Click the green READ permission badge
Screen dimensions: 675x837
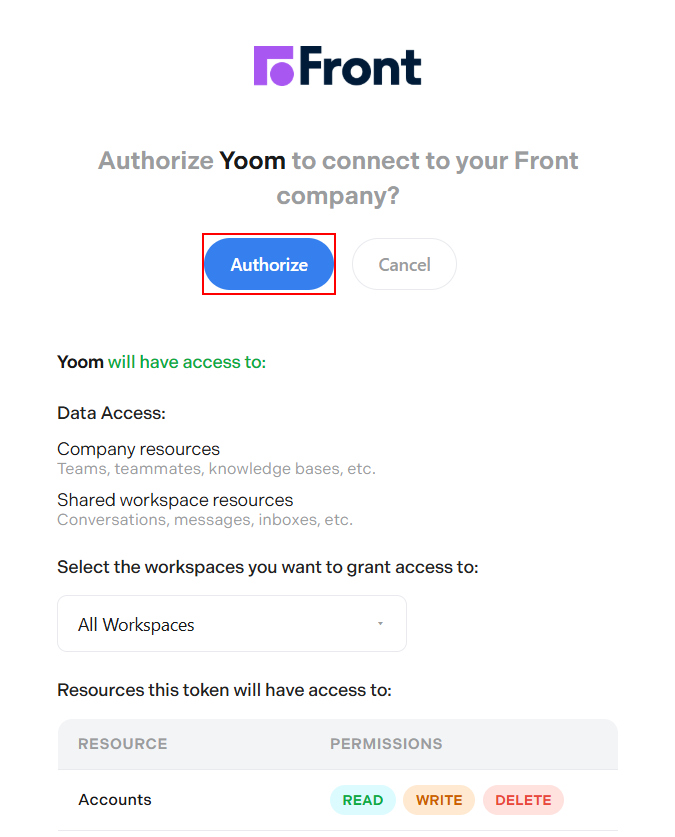pos(362,800)
